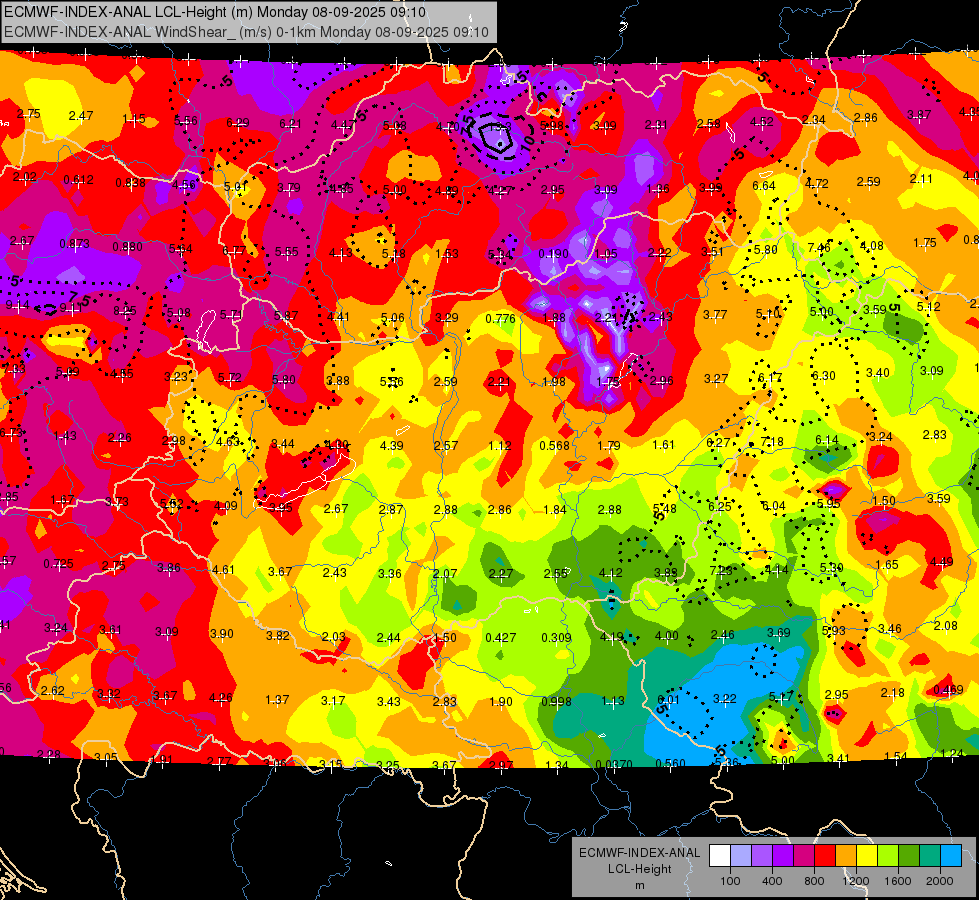Click the wind shear value '7.18'
The width and height of the screenshot is (979, 900).
772,442
